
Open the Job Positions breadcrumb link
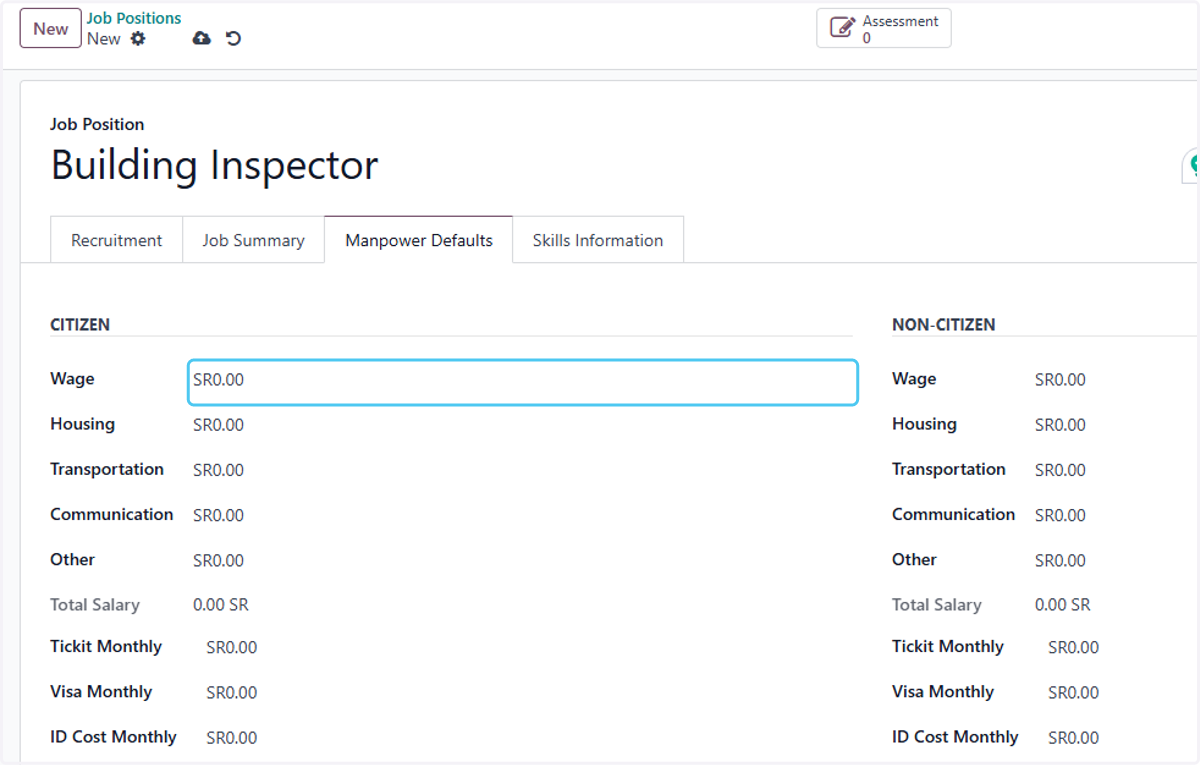pyautogui.click(x=134, y=18)
